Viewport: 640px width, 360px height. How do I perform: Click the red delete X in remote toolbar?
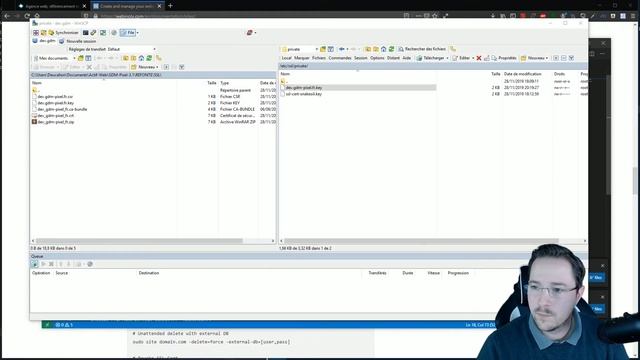pyautogui.click(x=479, y=58)
